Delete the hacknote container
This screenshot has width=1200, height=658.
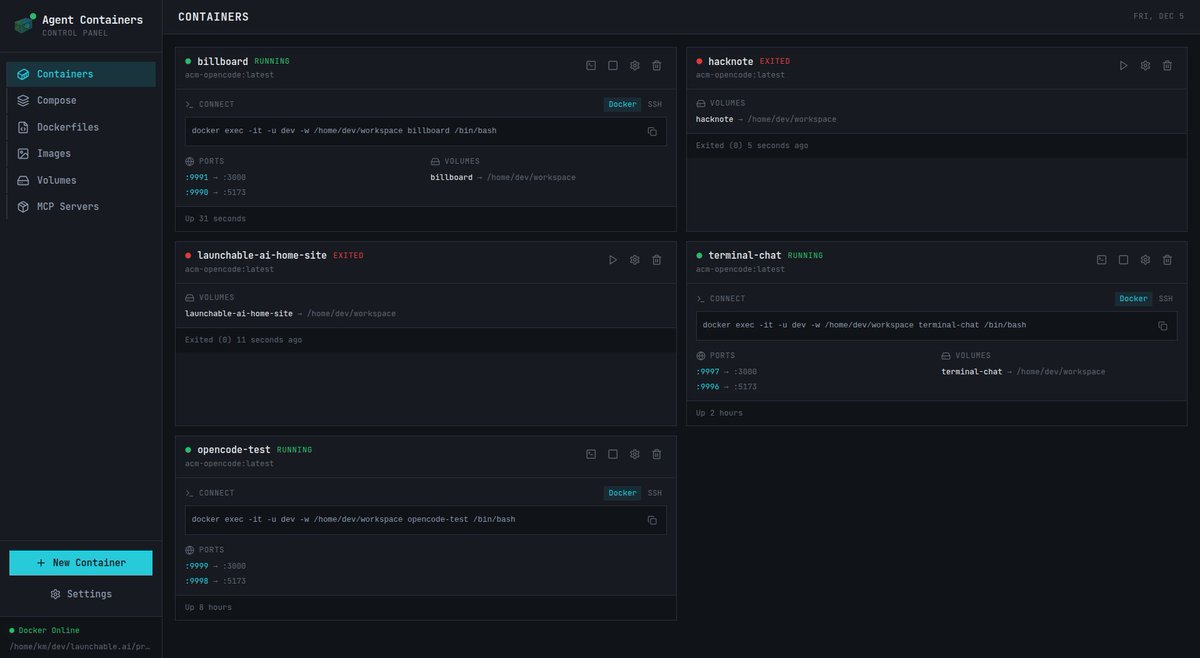(1167, 66)
